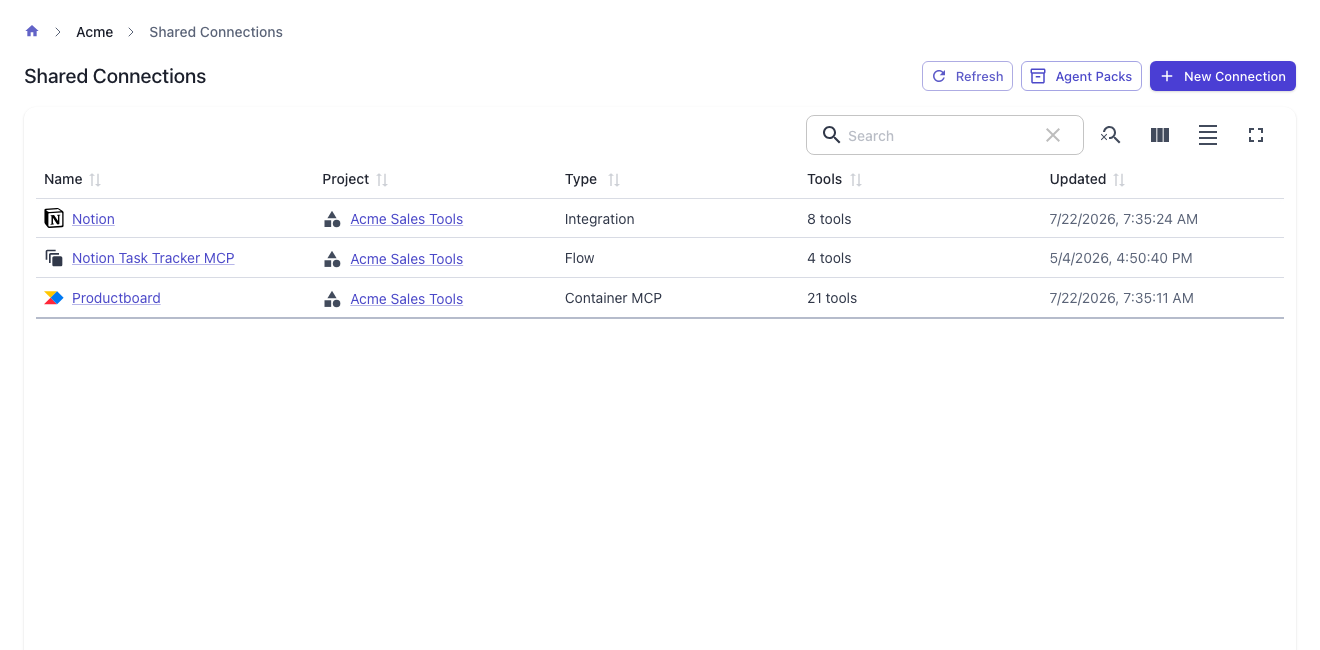Click the project icon in the Notion row

tap(332, 219)
